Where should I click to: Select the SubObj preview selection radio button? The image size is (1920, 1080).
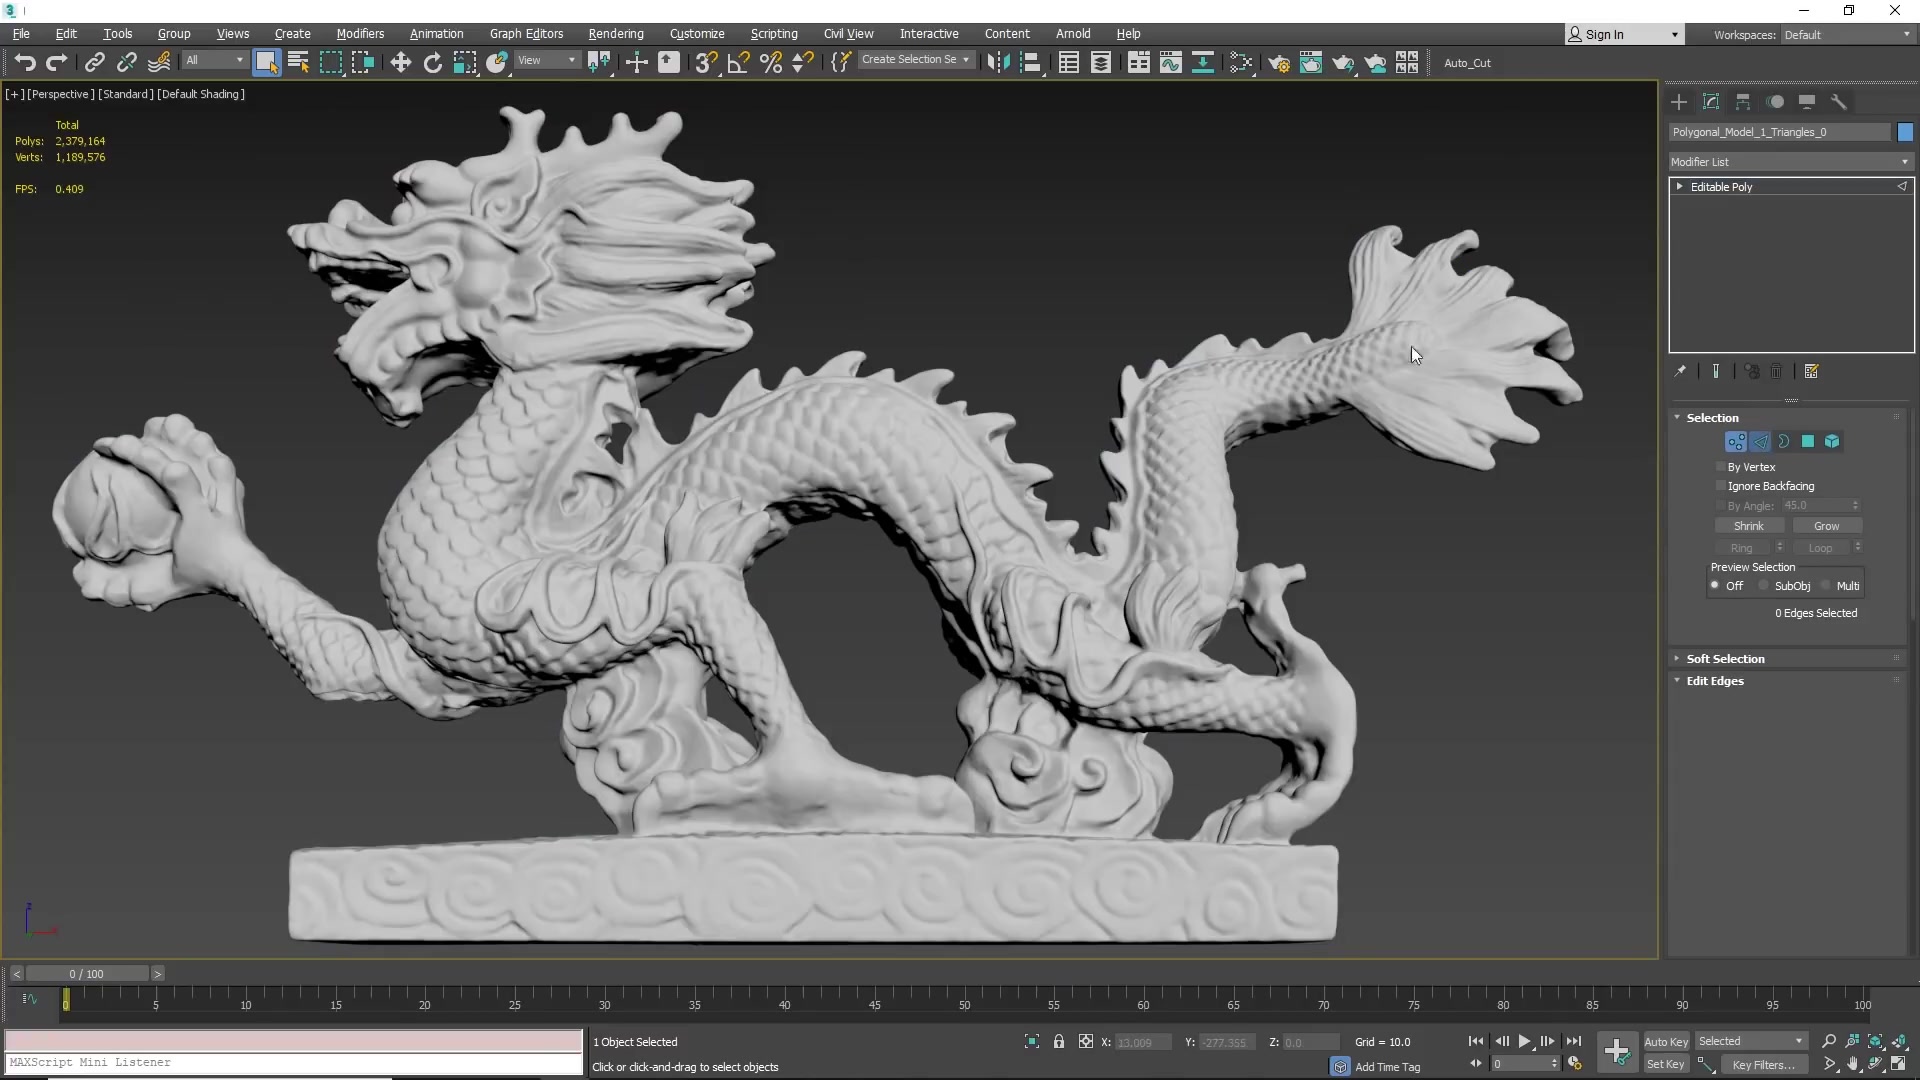1765,585
